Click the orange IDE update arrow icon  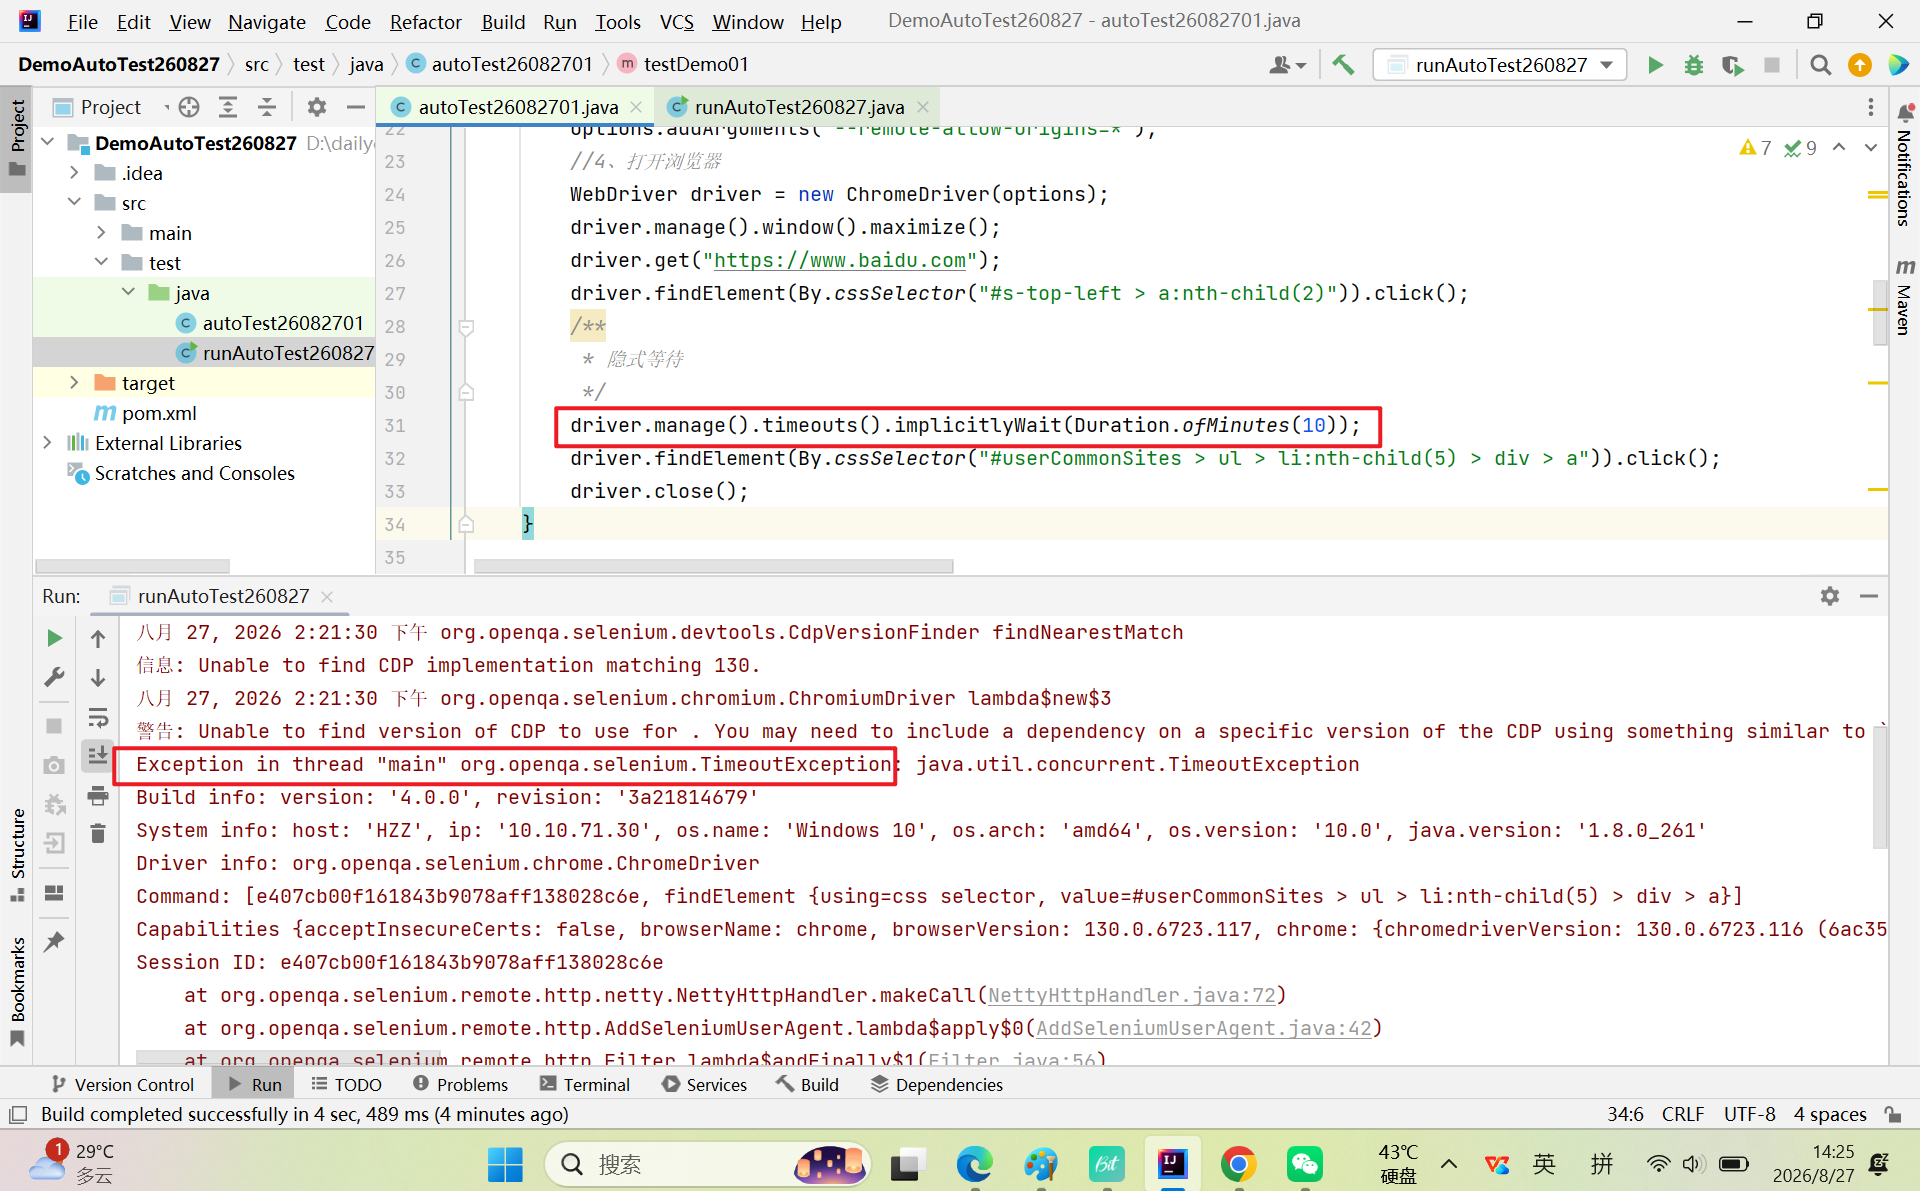[1859, 65]
